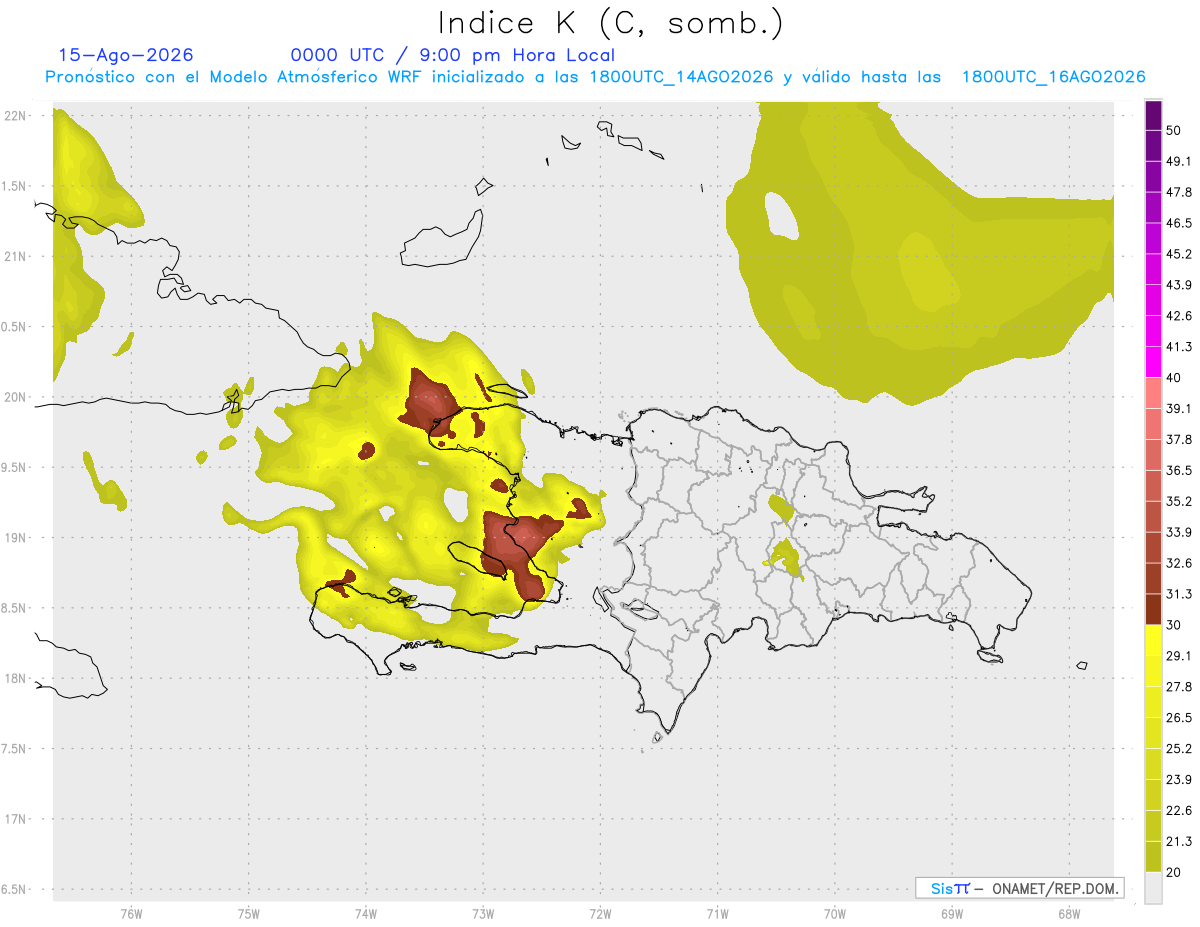Click the '45.2' value on color scale
The image size is (1200, 927).
pos(1179,254)
